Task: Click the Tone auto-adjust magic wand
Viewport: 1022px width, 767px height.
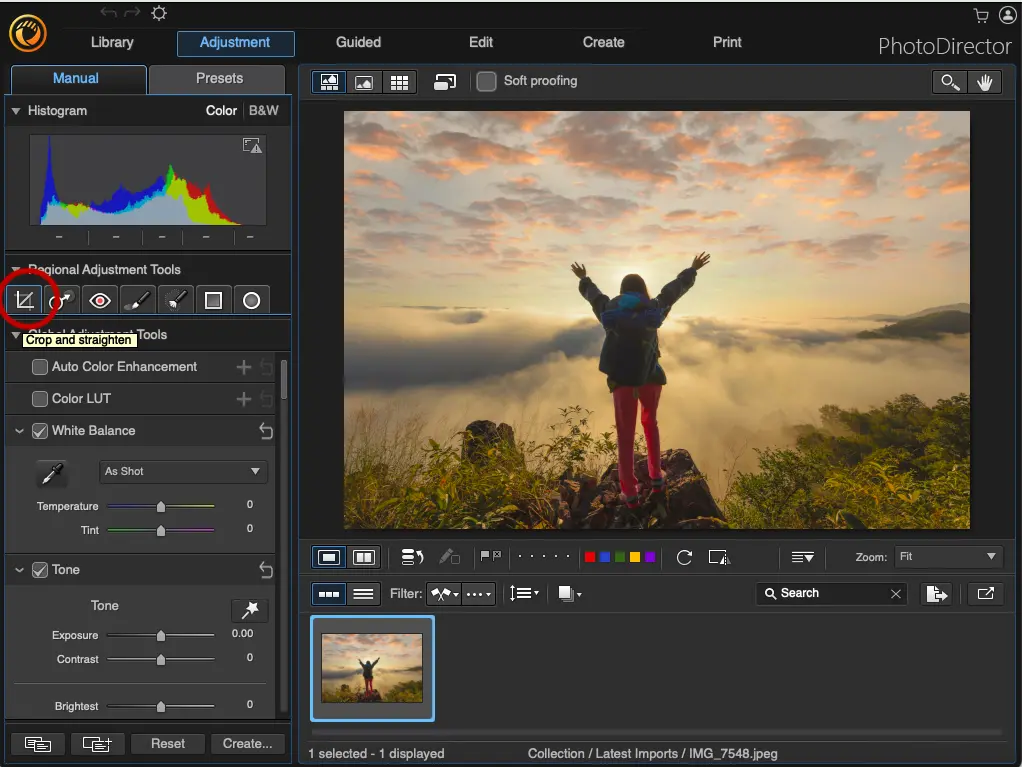Action: click(x=248, y=609)
